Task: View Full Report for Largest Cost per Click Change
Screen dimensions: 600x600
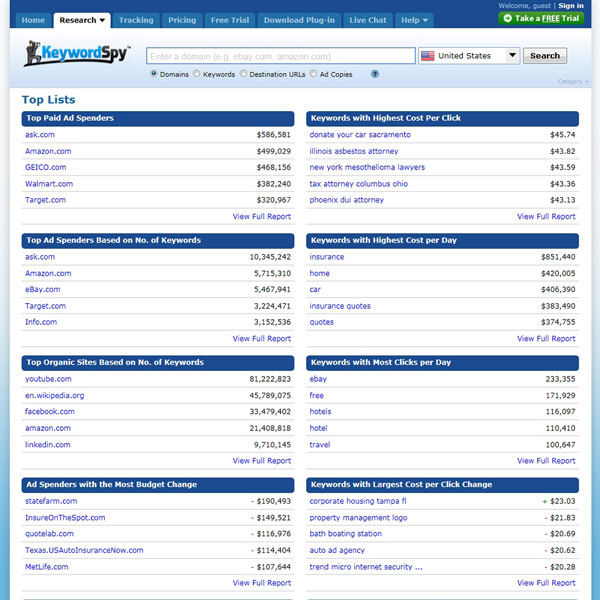Action: click(546, 583)
